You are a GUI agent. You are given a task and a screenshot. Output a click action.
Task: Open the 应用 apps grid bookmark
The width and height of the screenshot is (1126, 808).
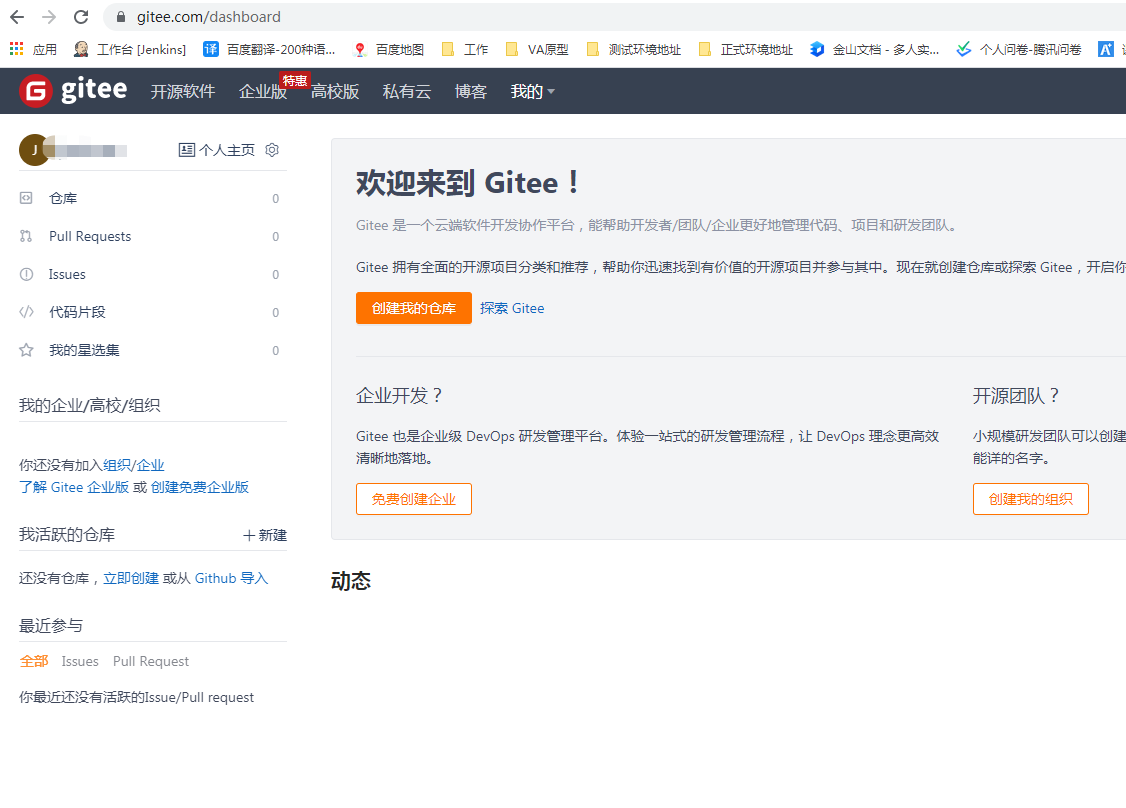coord(33,49)
